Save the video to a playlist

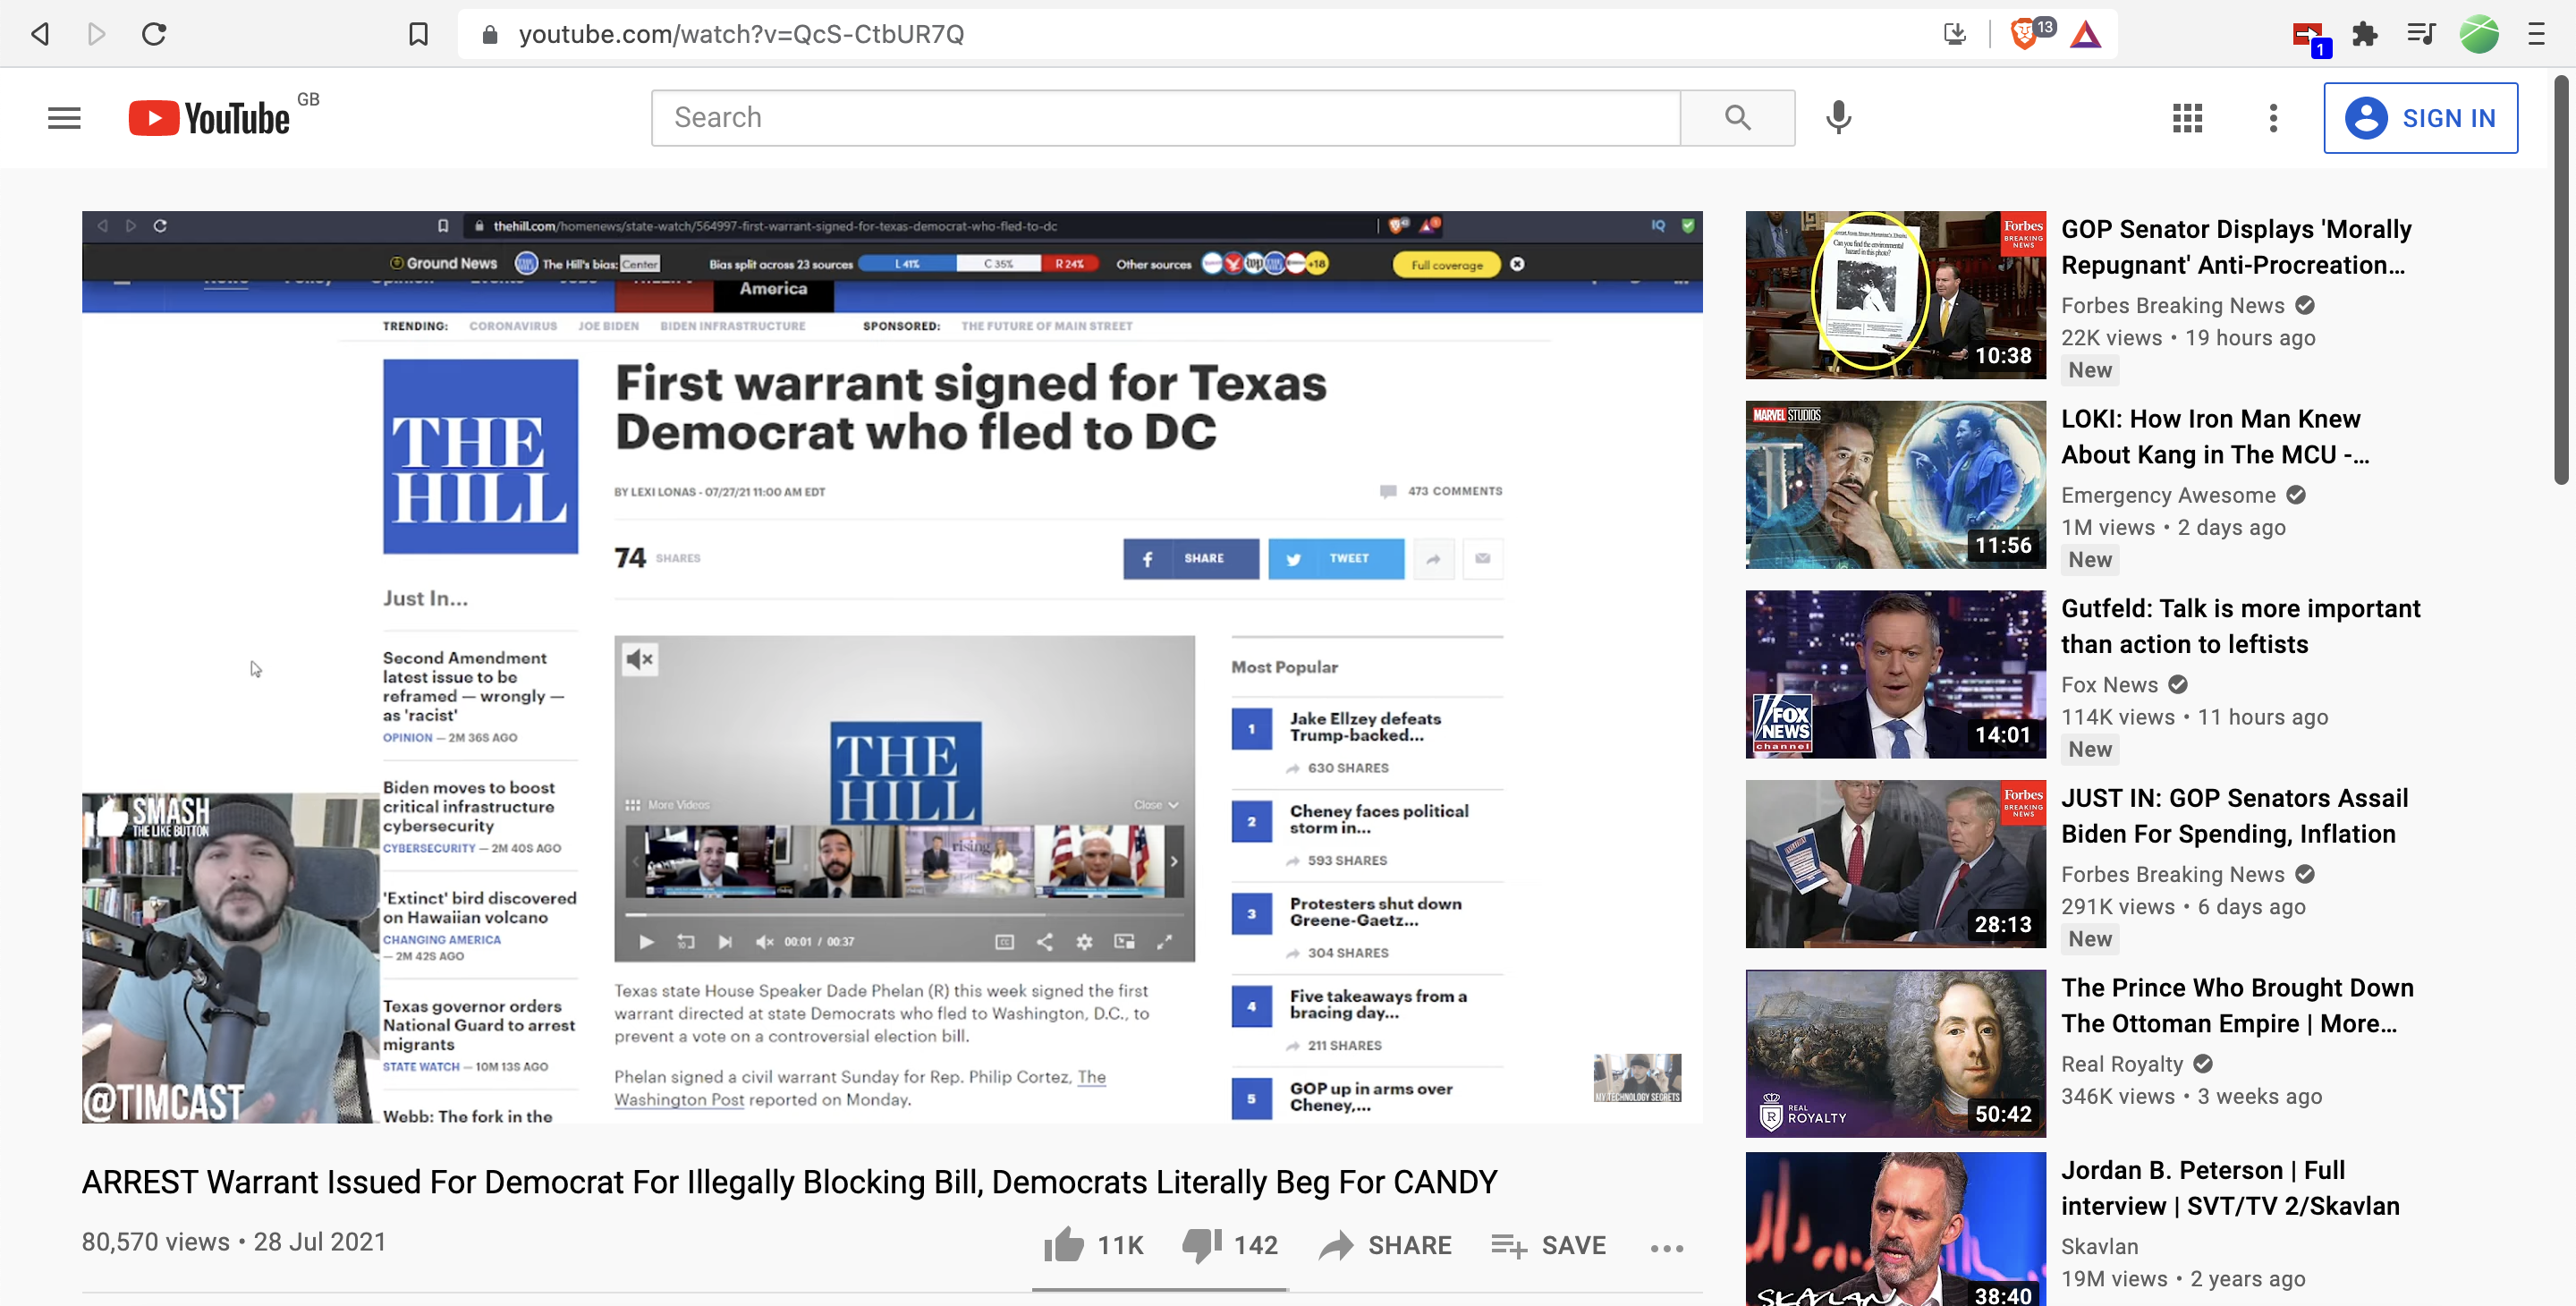[1548, 1245]
